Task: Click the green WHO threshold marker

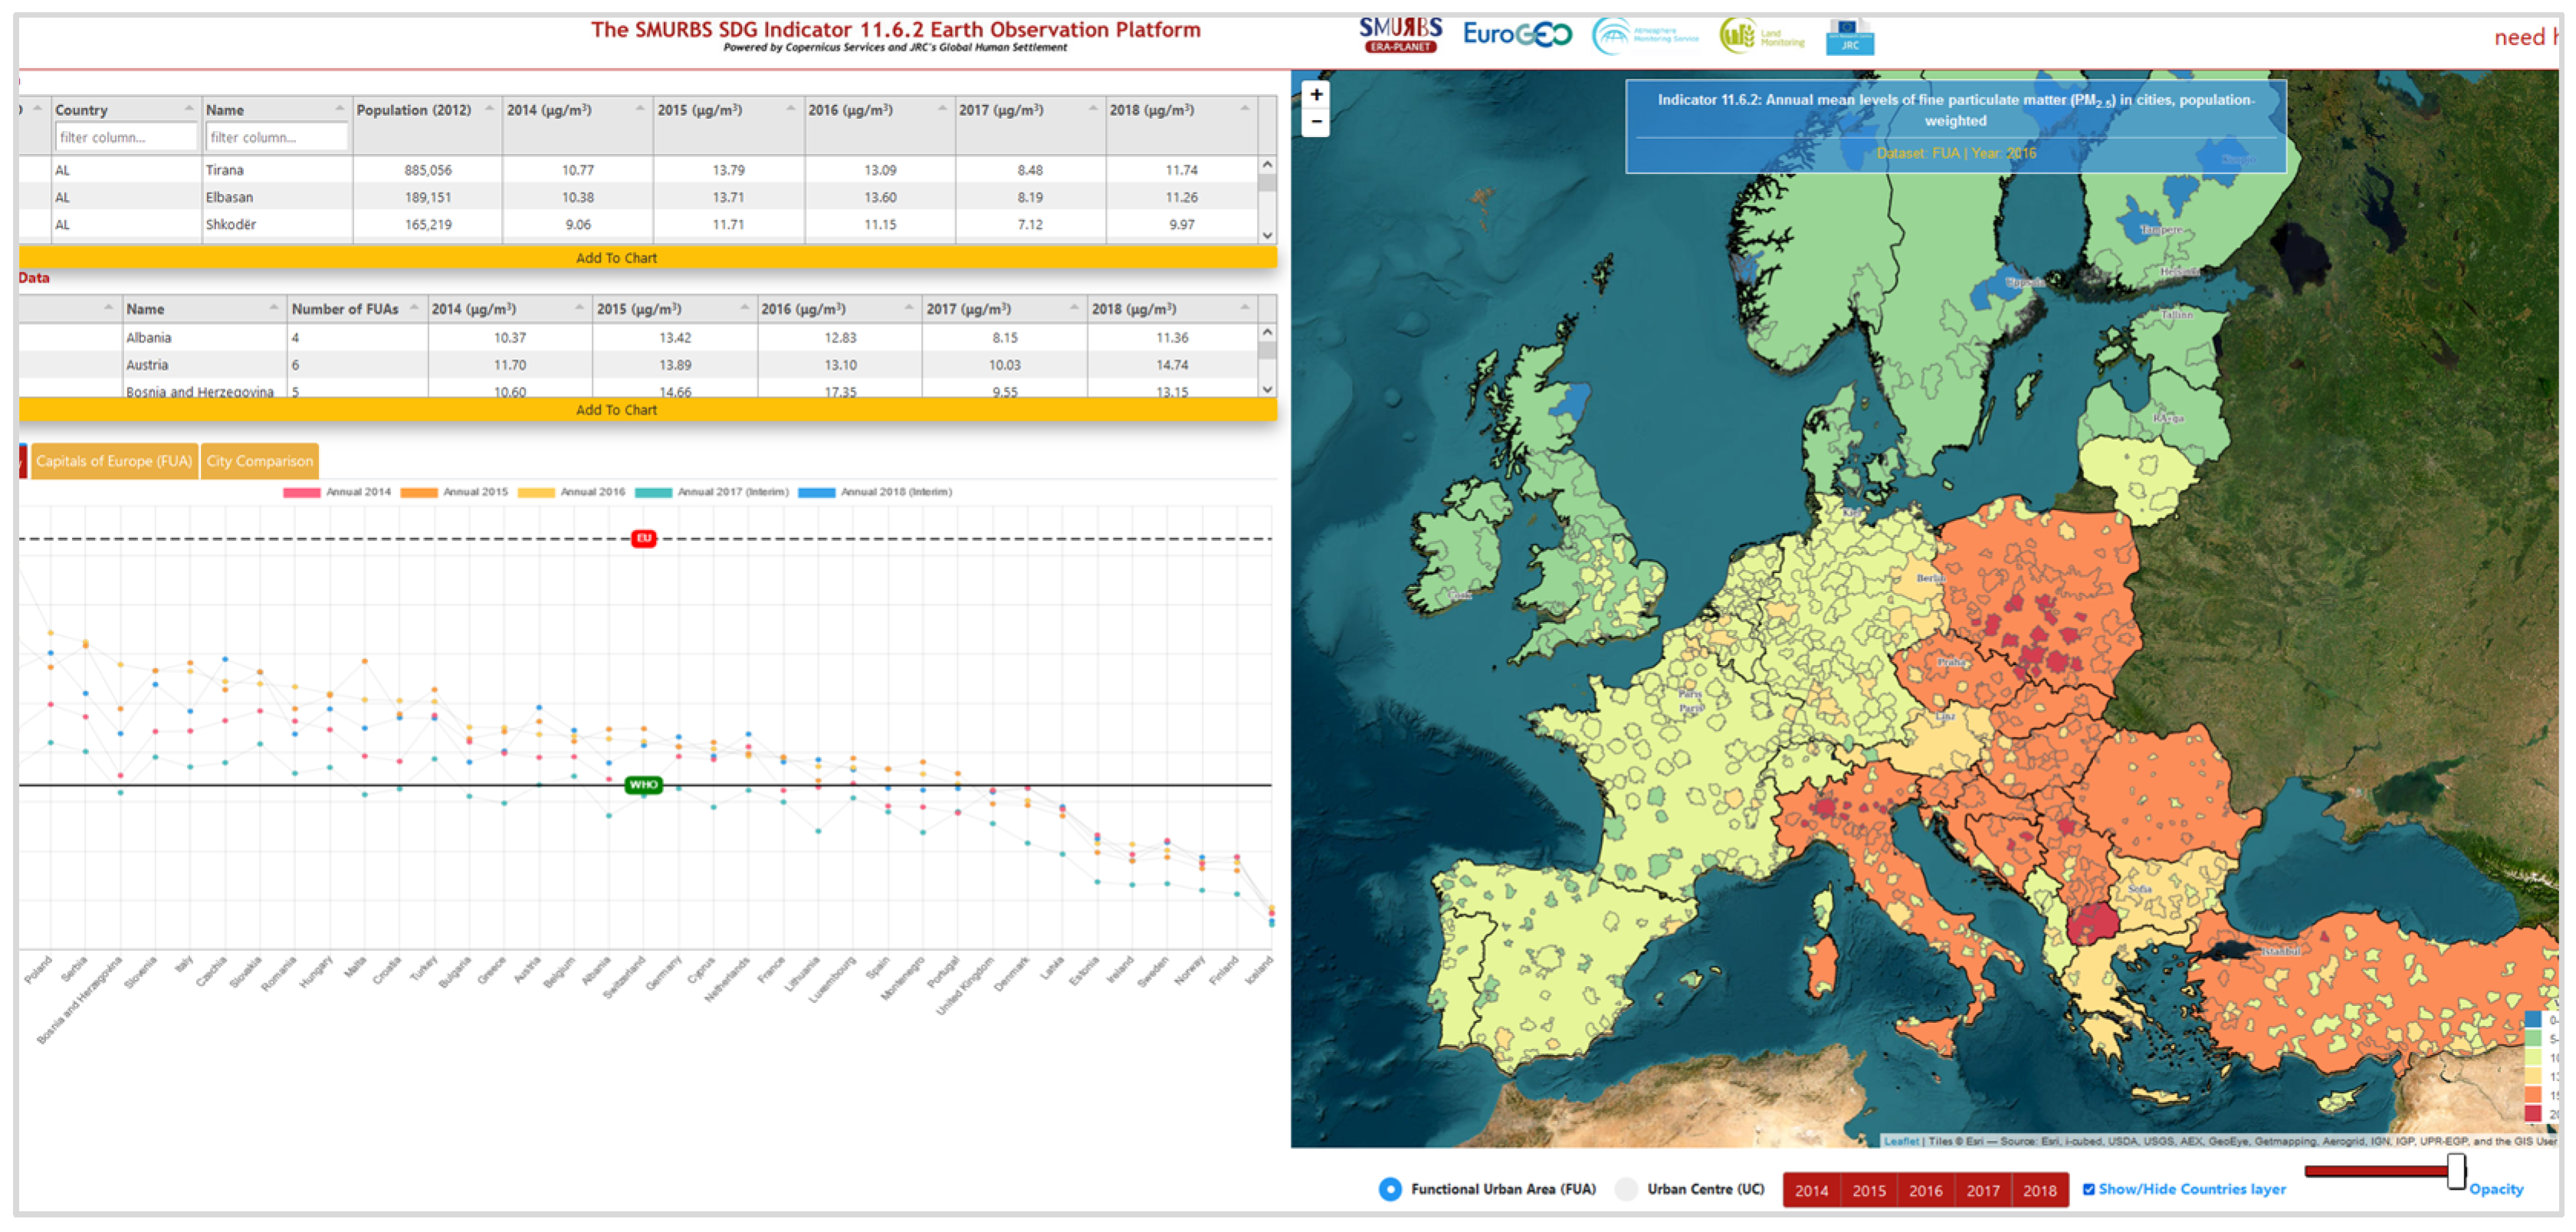Action: (x=643, y=785)
